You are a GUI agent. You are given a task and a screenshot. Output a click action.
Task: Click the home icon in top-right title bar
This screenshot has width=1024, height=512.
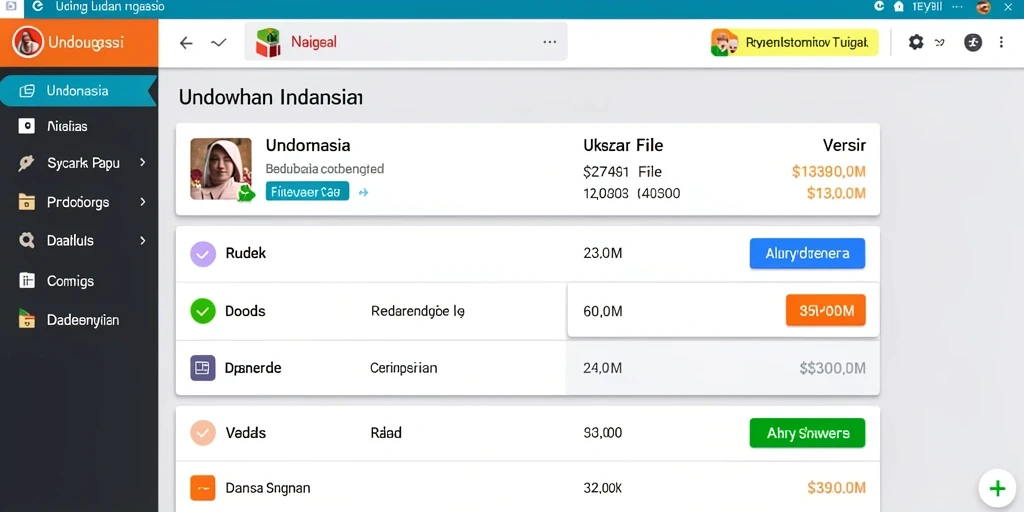[899, 7]
